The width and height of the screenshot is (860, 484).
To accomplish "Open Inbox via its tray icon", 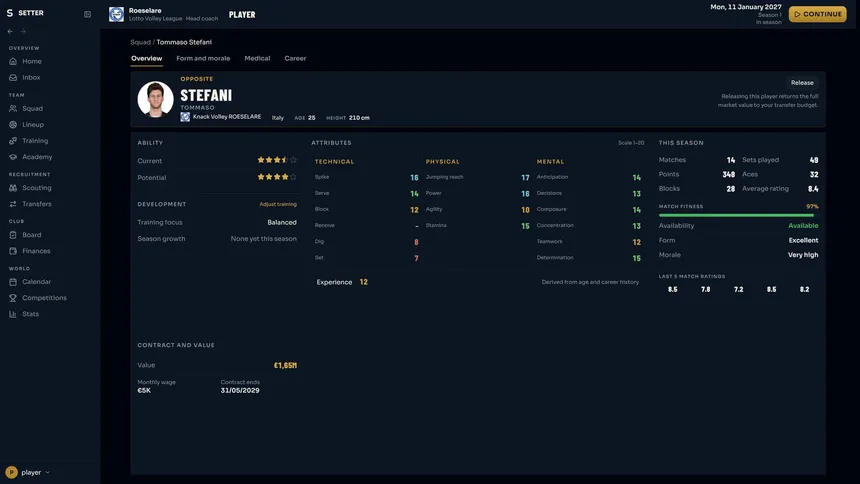I will [13, 77].
